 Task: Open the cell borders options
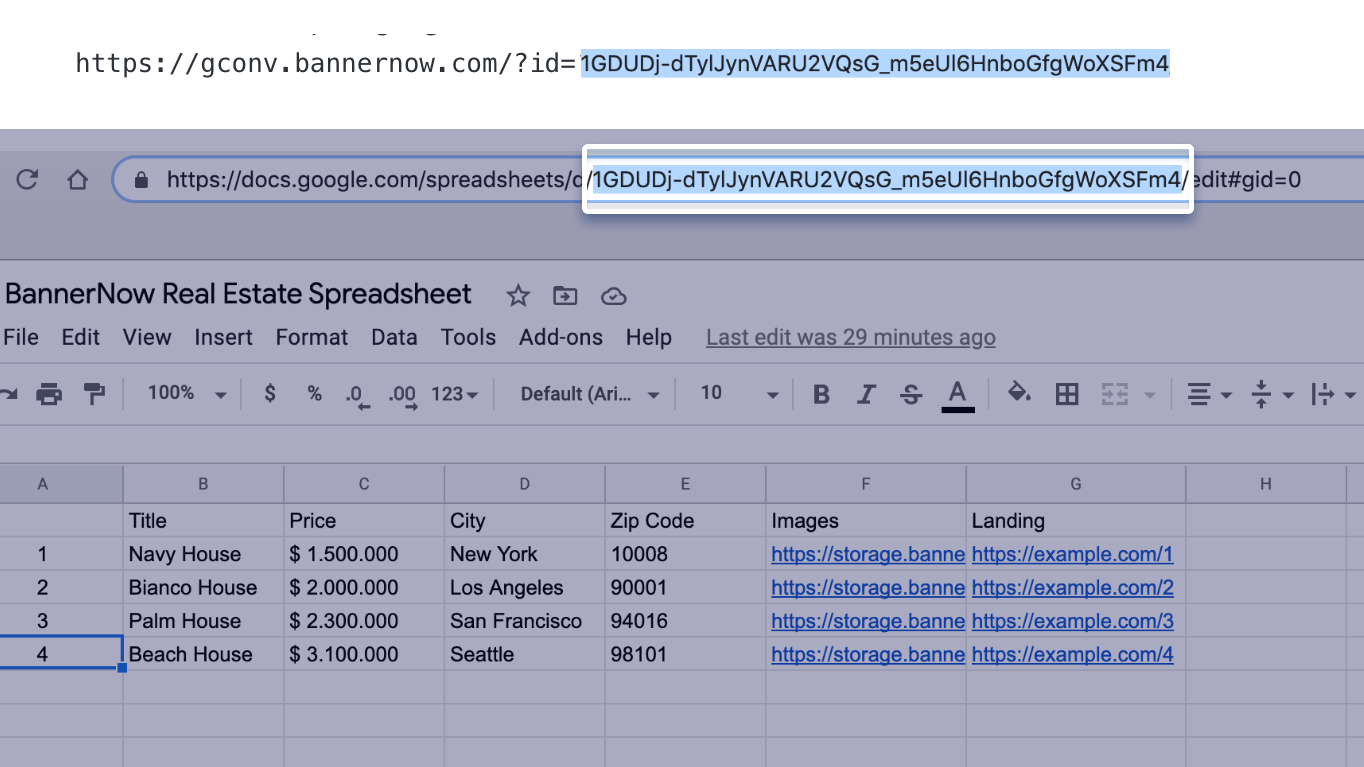(x=1067, y=394)
